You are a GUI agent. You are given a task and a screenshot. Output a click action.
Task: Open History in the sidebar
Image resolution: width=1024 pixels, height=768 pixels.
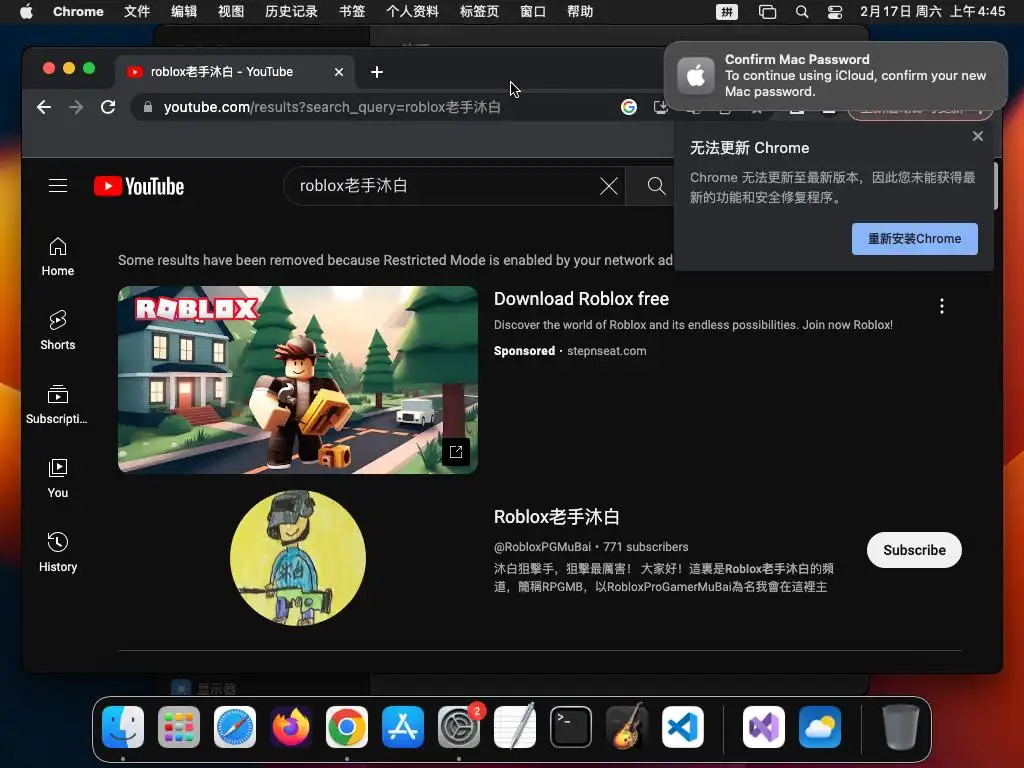[57, 553]
